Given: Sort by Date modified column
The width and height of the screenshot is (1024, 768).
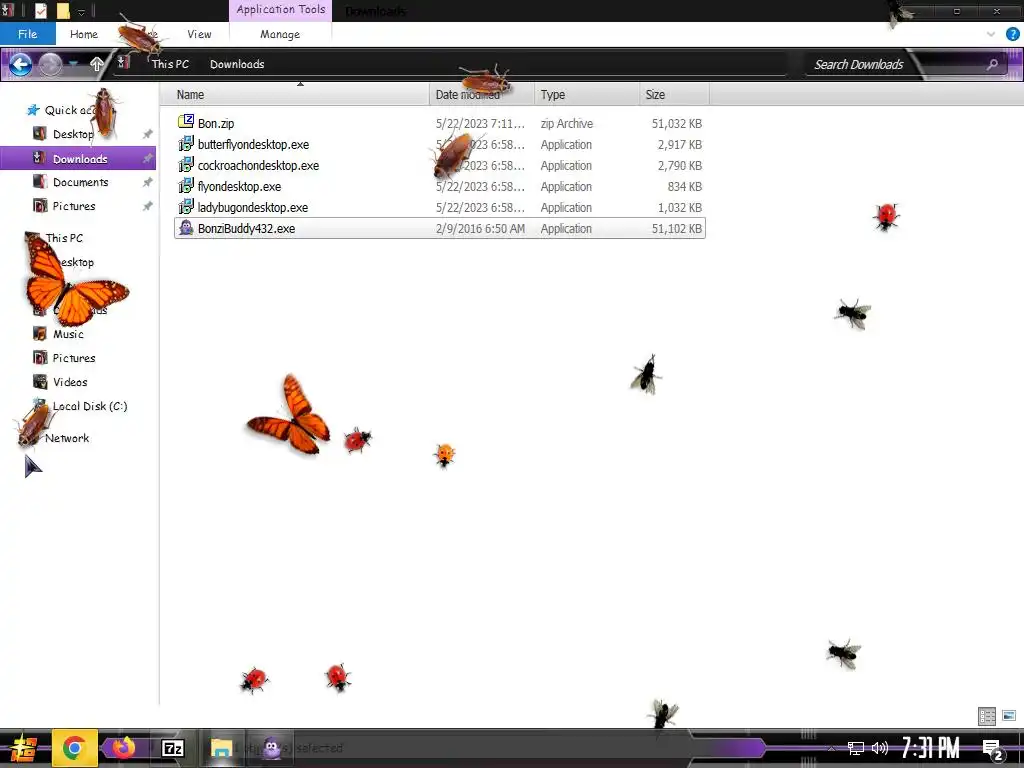Looking at the screenshot, I should click(482, 95).
